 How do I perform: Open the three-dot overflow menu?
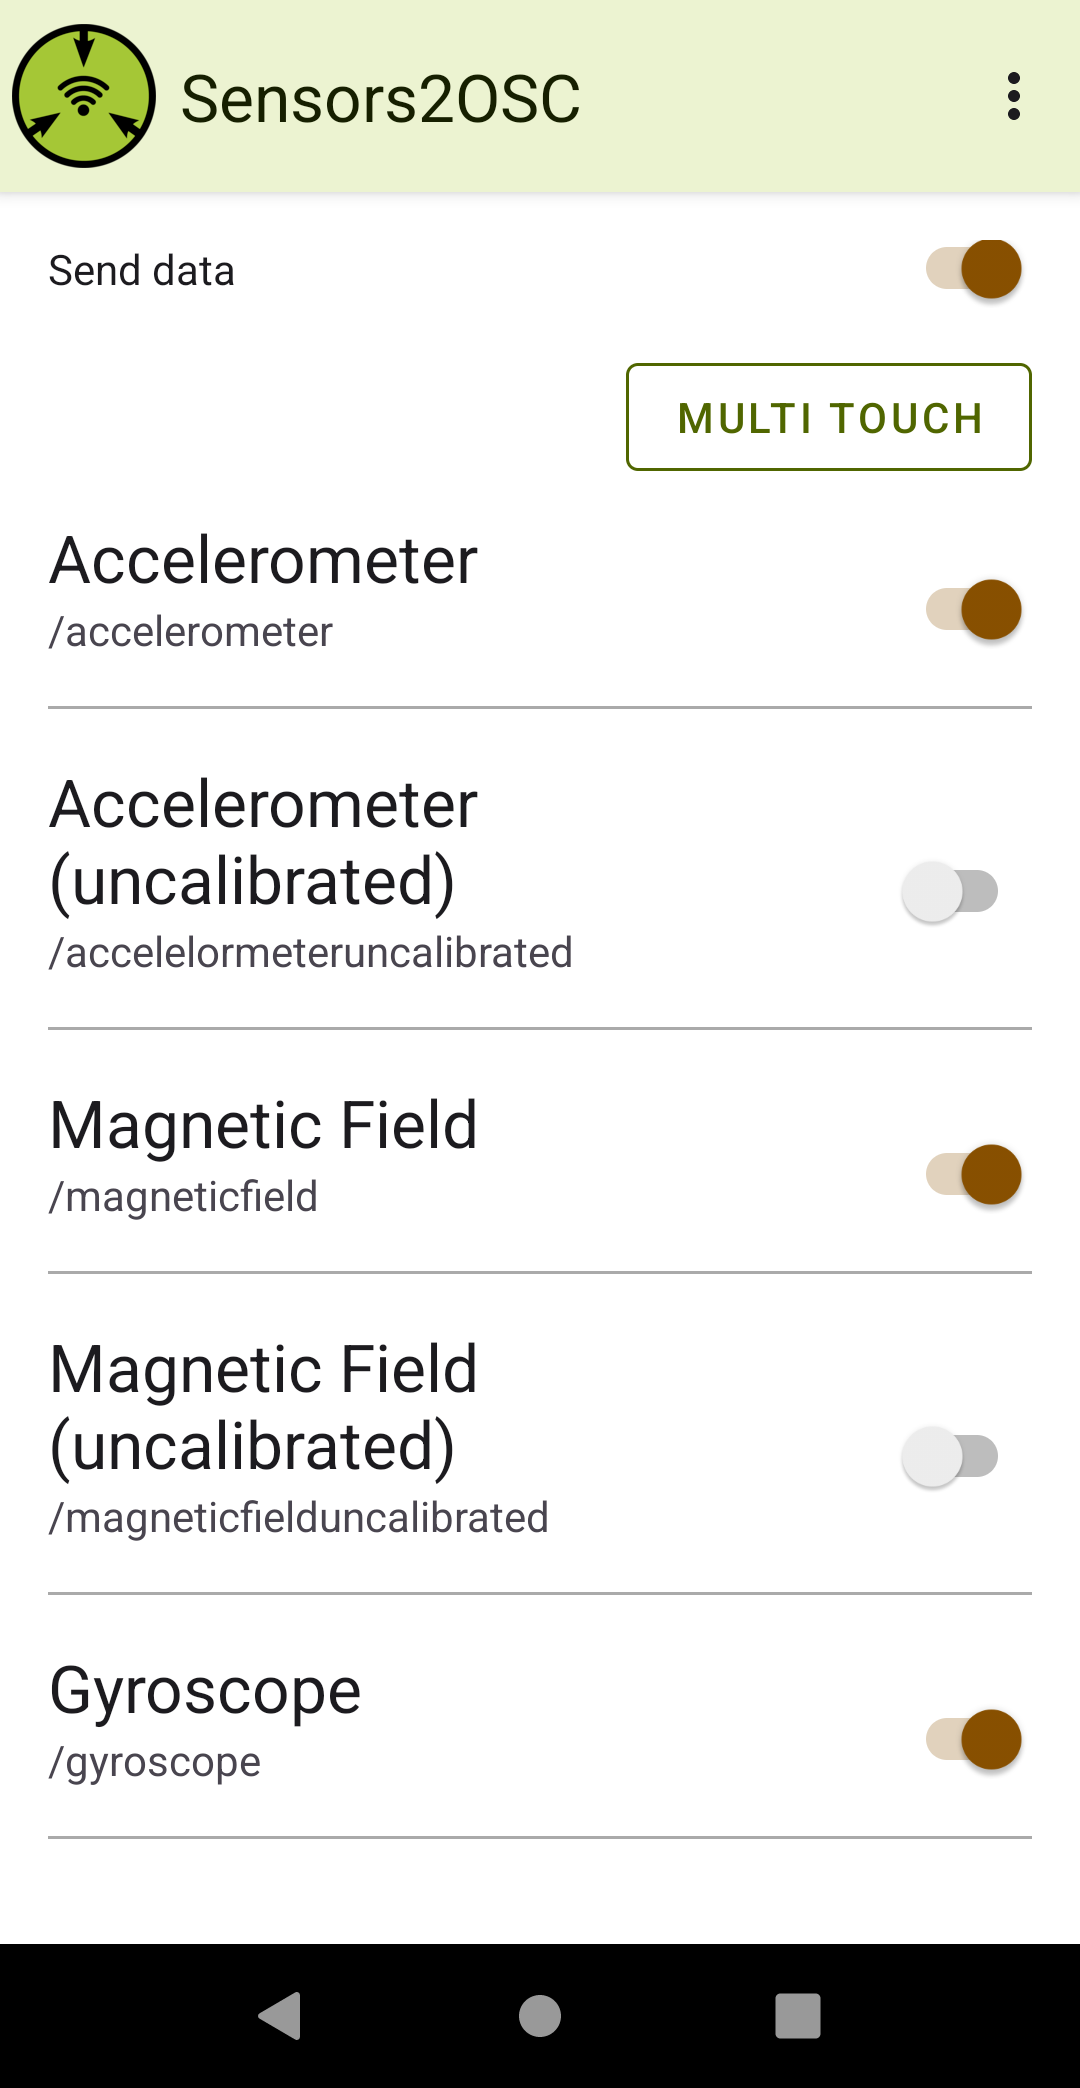pos(1013,96)
